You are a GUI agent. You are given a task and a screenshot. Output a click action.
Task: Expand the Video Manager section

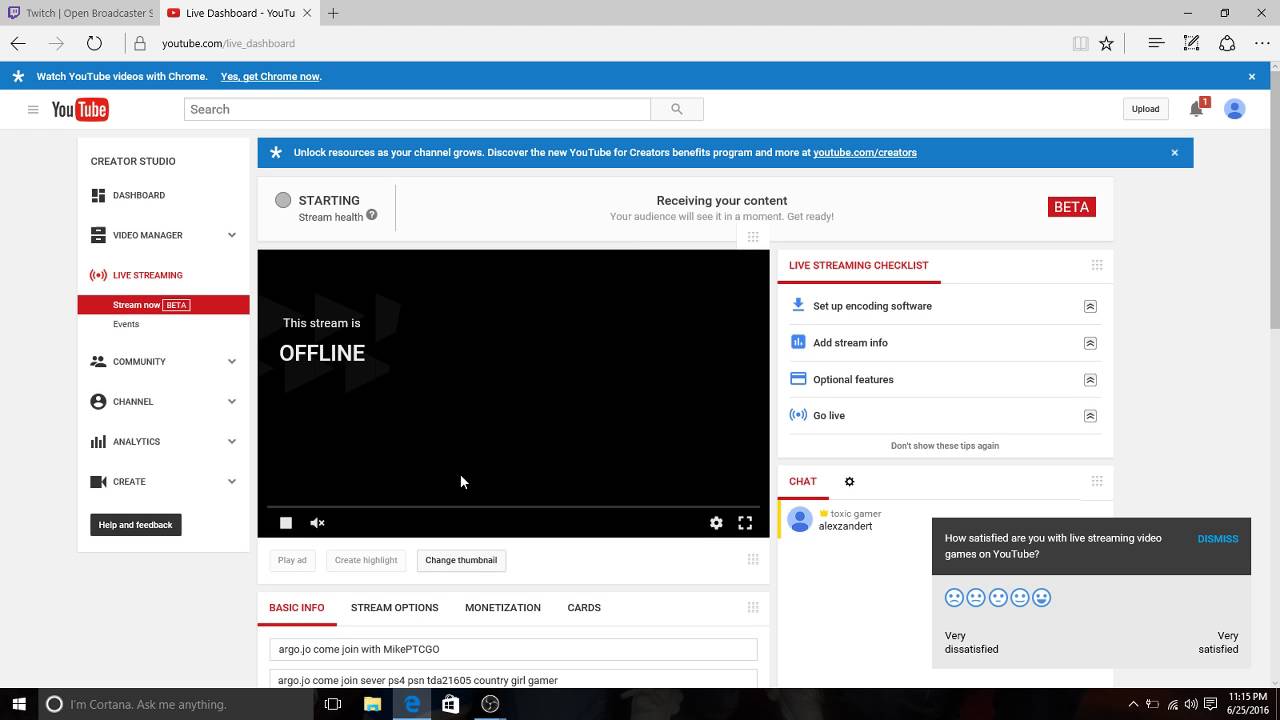[232, 236]
